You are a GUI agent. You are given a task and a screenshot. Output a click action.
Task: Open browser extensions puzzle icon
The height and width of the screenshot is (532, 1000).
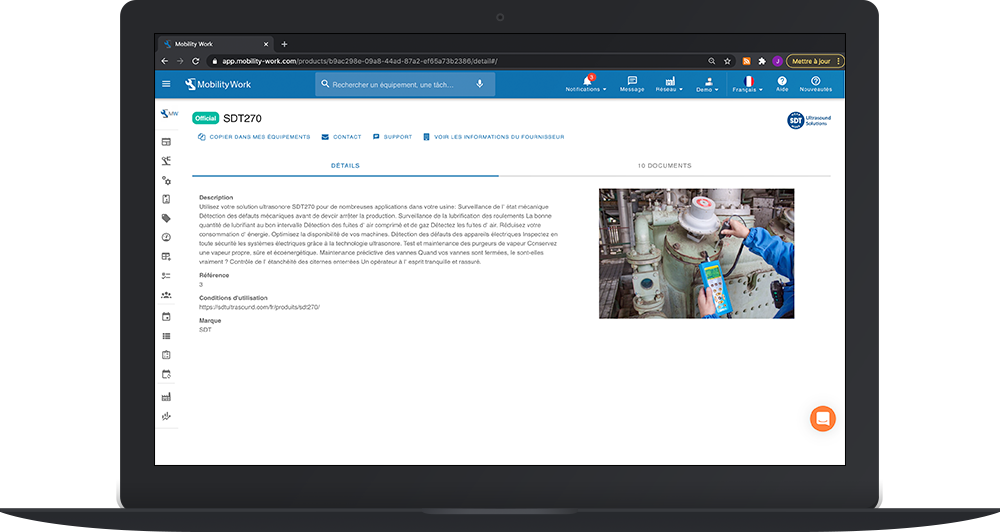pos(761,61)
